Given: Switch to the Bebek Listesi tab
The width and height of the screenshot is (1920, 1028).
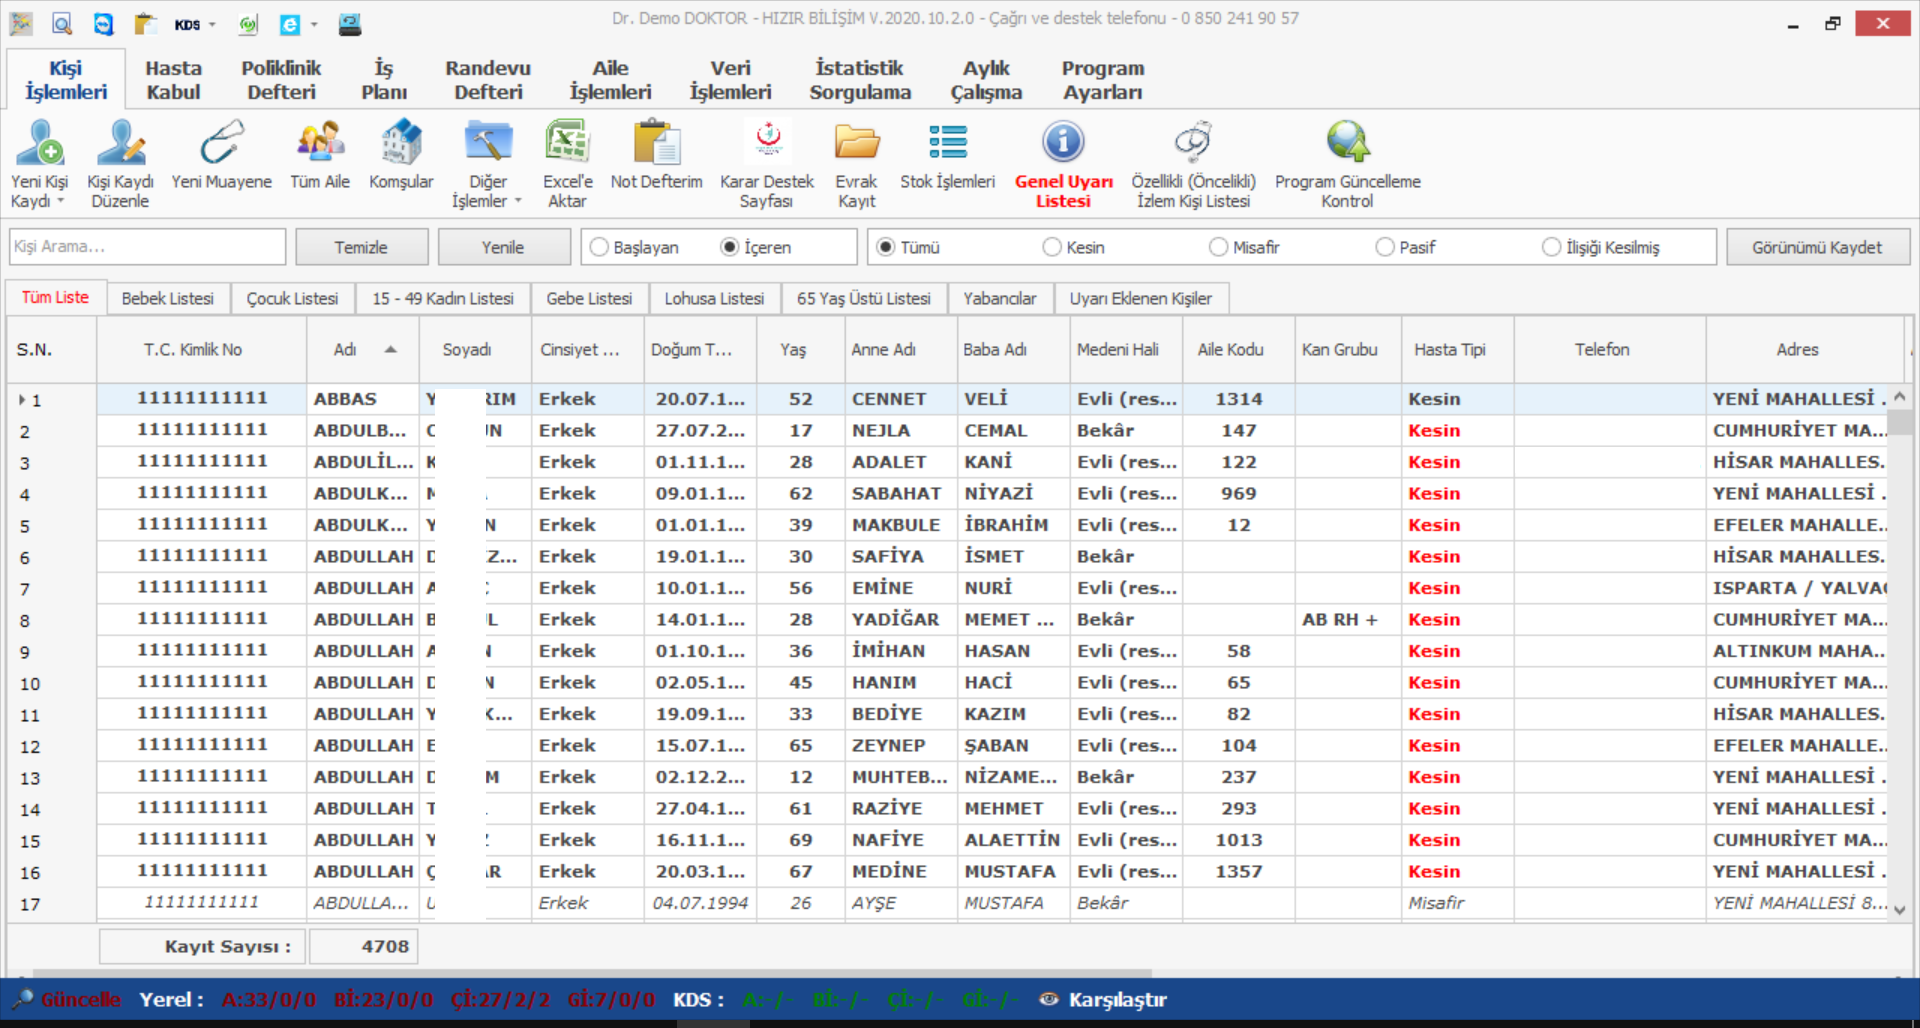Looking at the screenshot, I should pos(167,299).
